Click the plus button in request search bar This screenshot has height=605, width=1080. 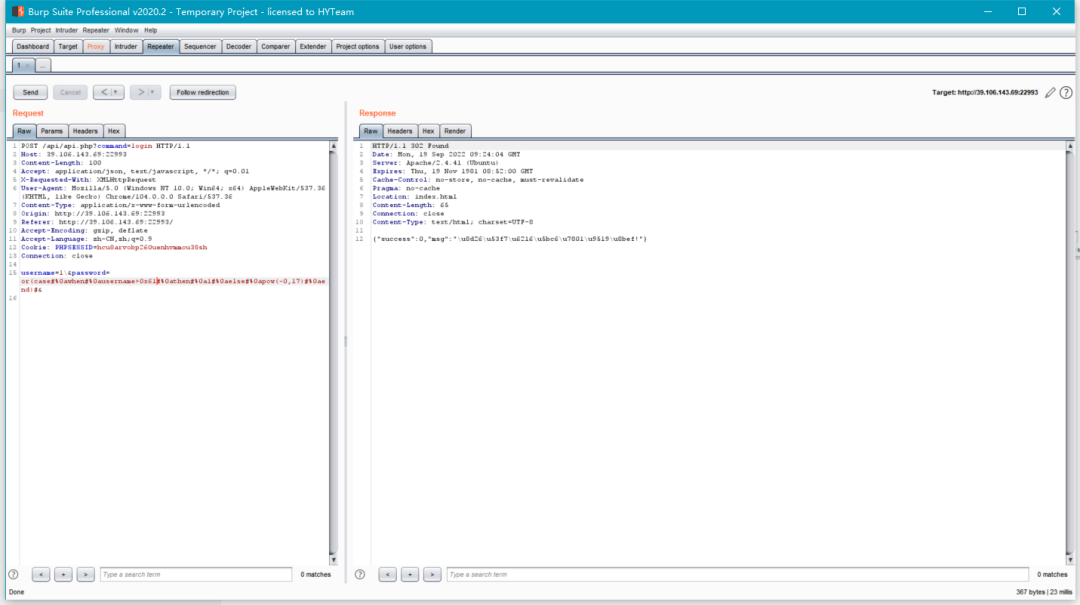(63, 574)
